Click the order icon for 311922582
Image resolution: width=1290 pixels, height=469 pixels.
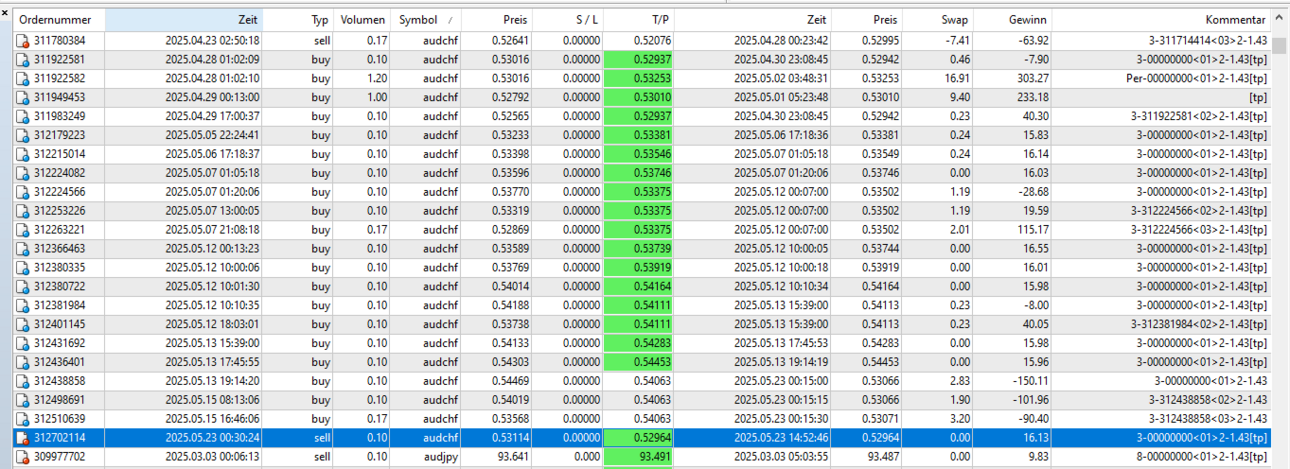point(23,78)
